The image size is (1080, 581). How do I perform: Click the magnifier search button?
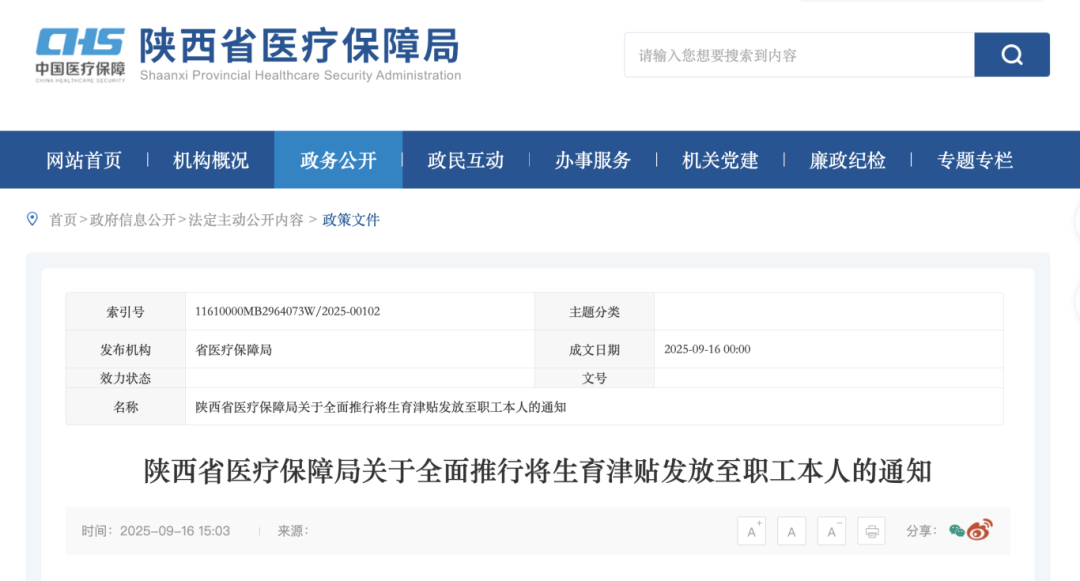point(1011,55)
